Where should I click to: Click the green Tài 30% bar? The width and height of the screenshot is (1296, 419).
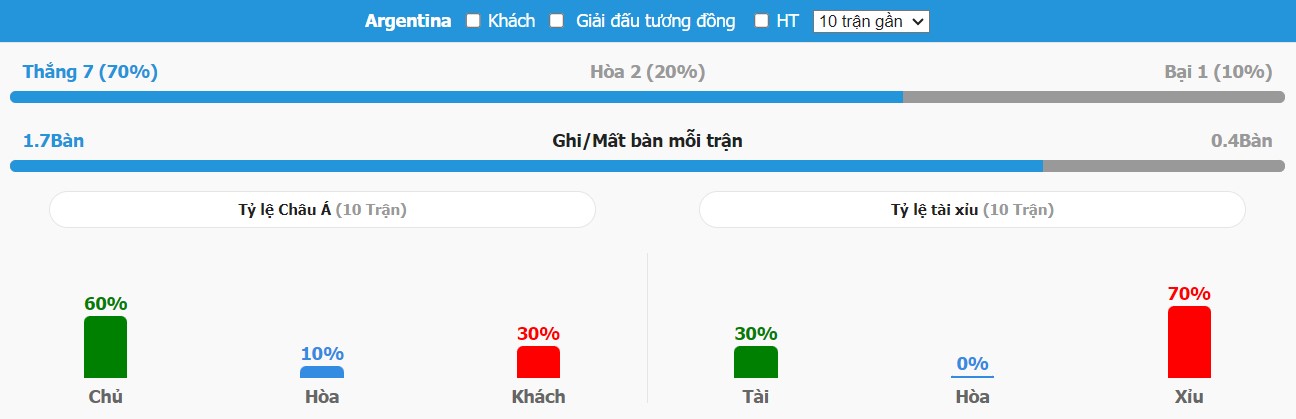point(755,362)
